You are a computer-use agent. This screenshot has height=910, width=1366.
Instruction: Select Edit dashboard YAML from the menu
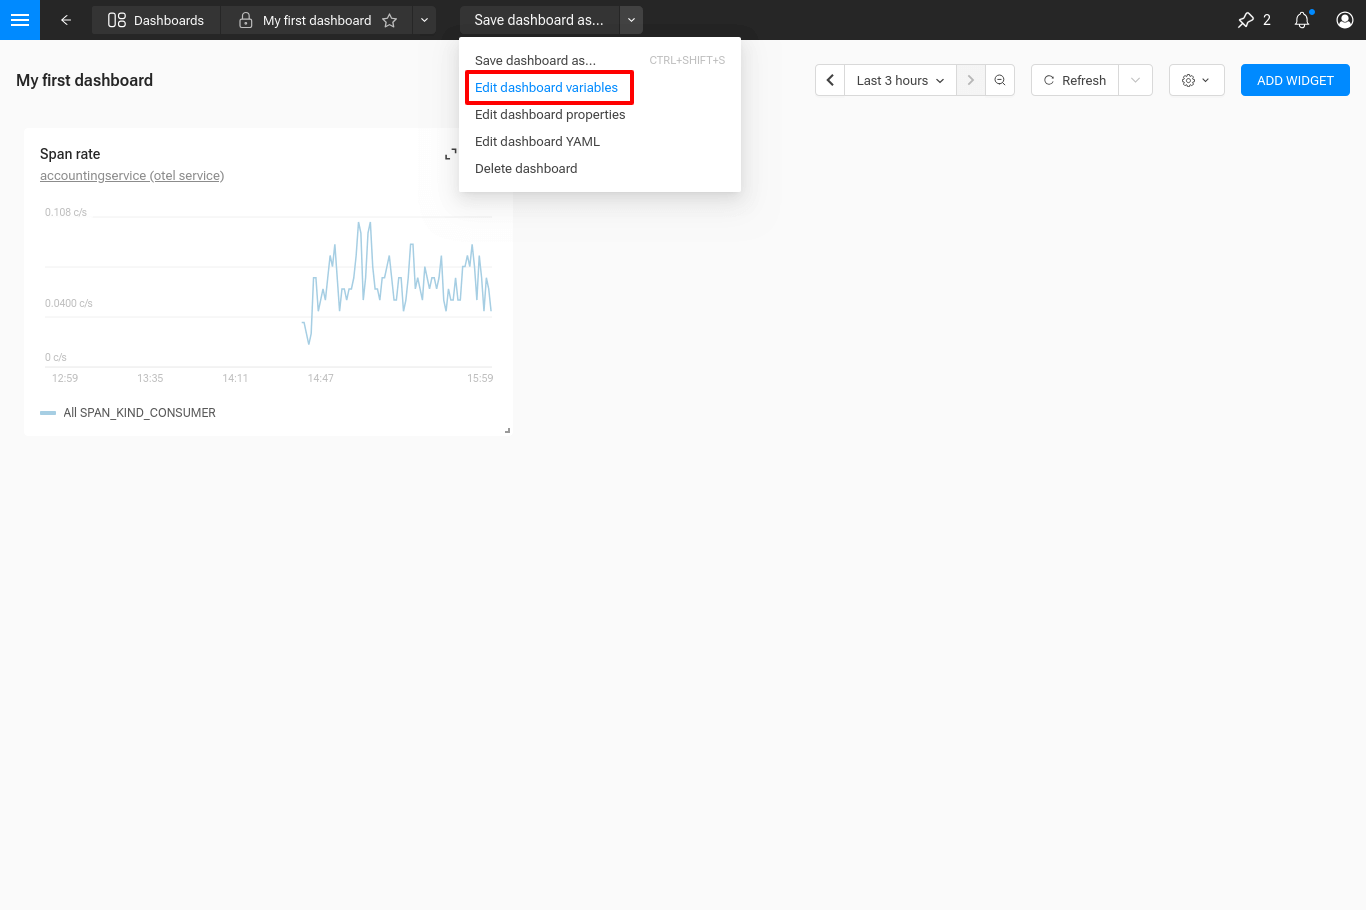tap(537, 141)
